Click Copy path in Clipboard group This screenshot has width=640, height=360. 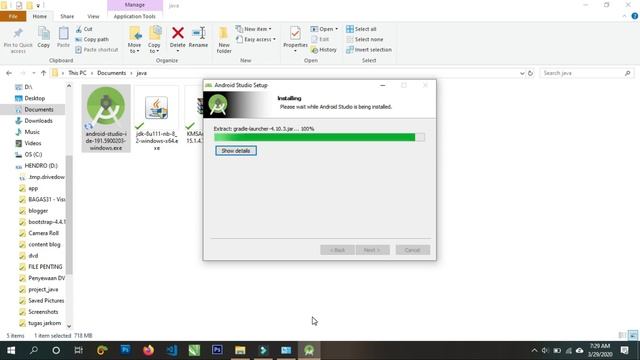[92, 40]
